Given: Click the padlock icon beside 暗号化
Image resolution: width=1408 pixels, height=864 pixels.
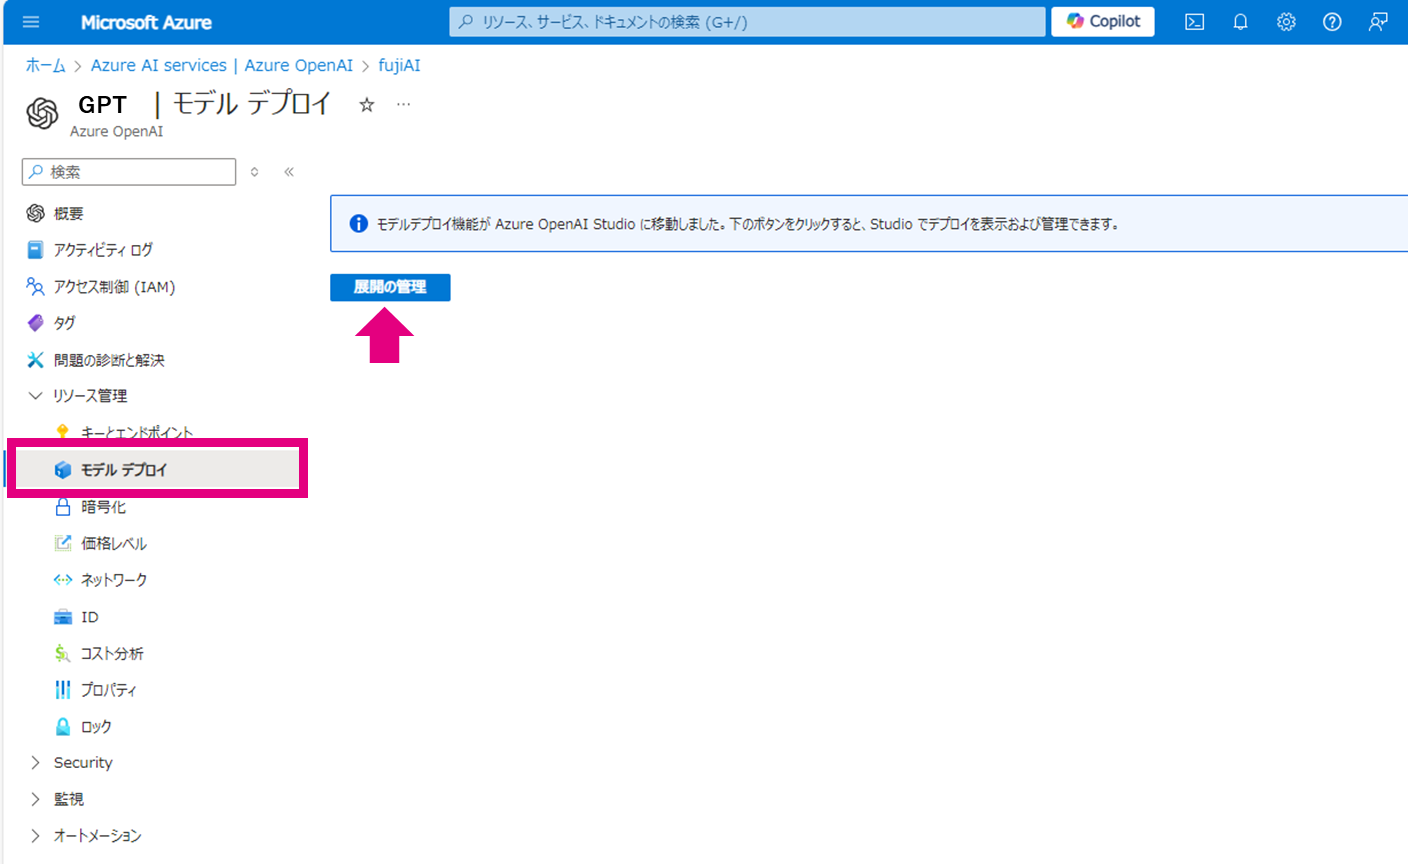Looking at the screenshot, I should (63, 506).
